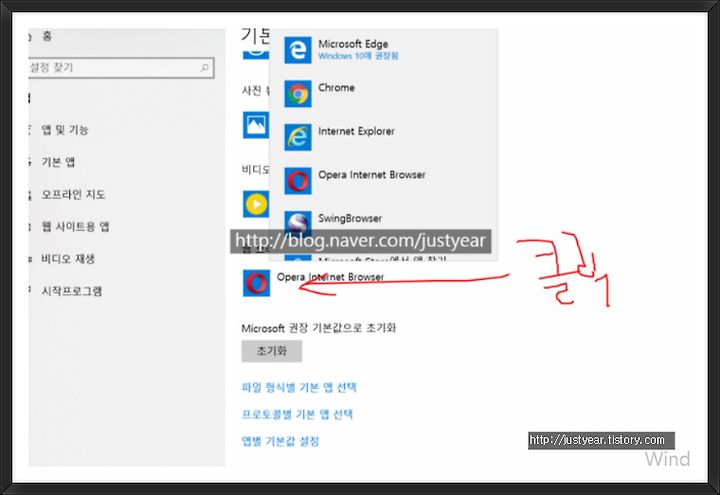The height and width of the screenshot is (495, 720).
Task: Open 앱 및 기능 section
Action: [x=65, y=130]
